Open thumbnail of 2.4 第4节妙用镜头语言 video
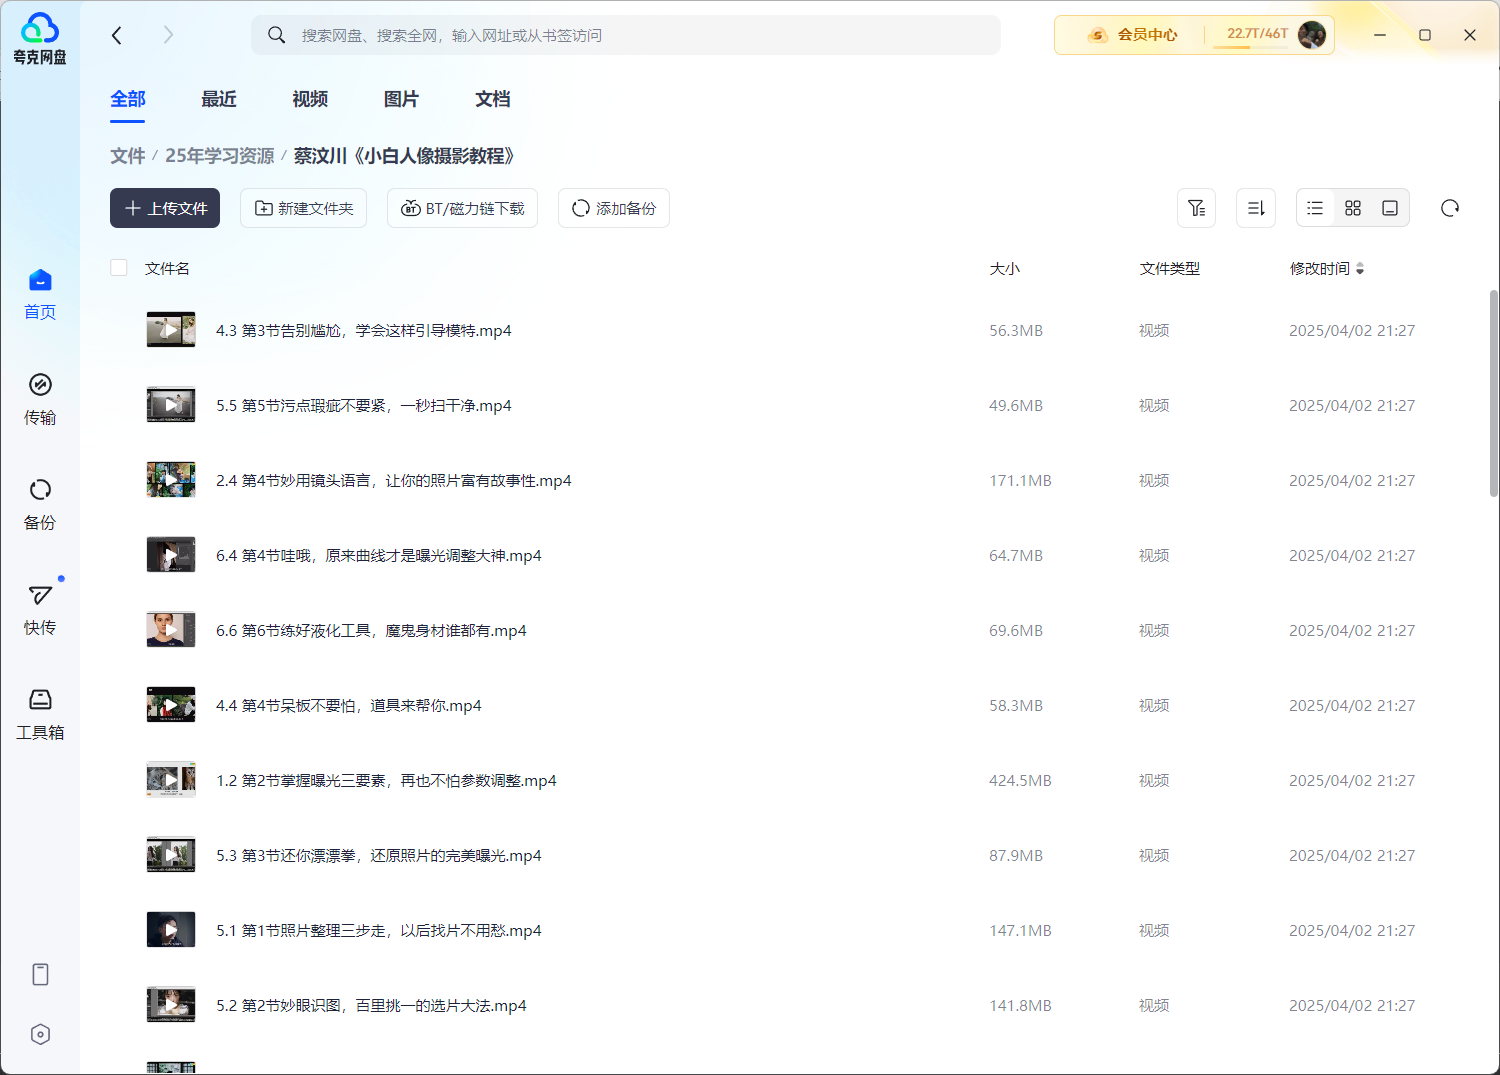 tap(171, 480)
